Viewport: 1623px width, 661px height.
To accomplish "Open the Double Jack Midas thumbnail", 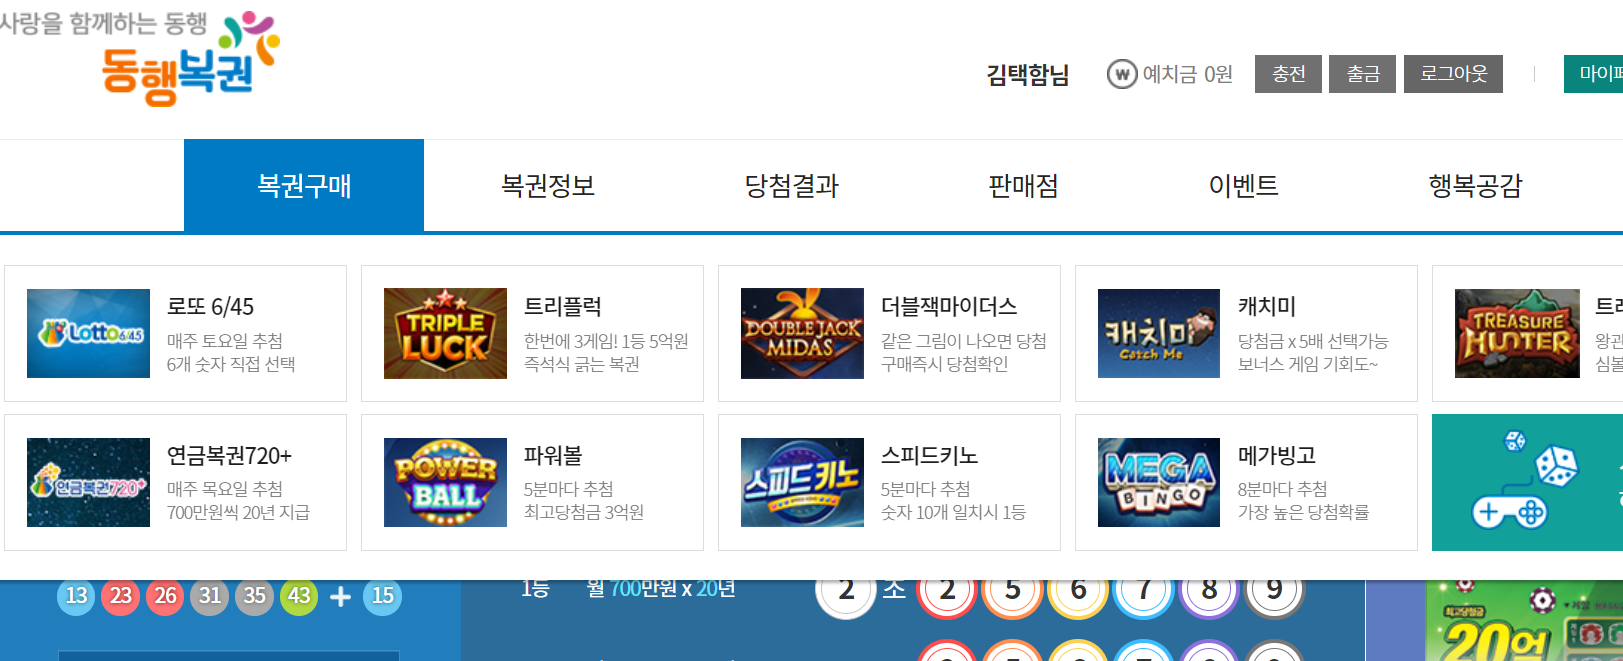I will (x=802, y=333).
